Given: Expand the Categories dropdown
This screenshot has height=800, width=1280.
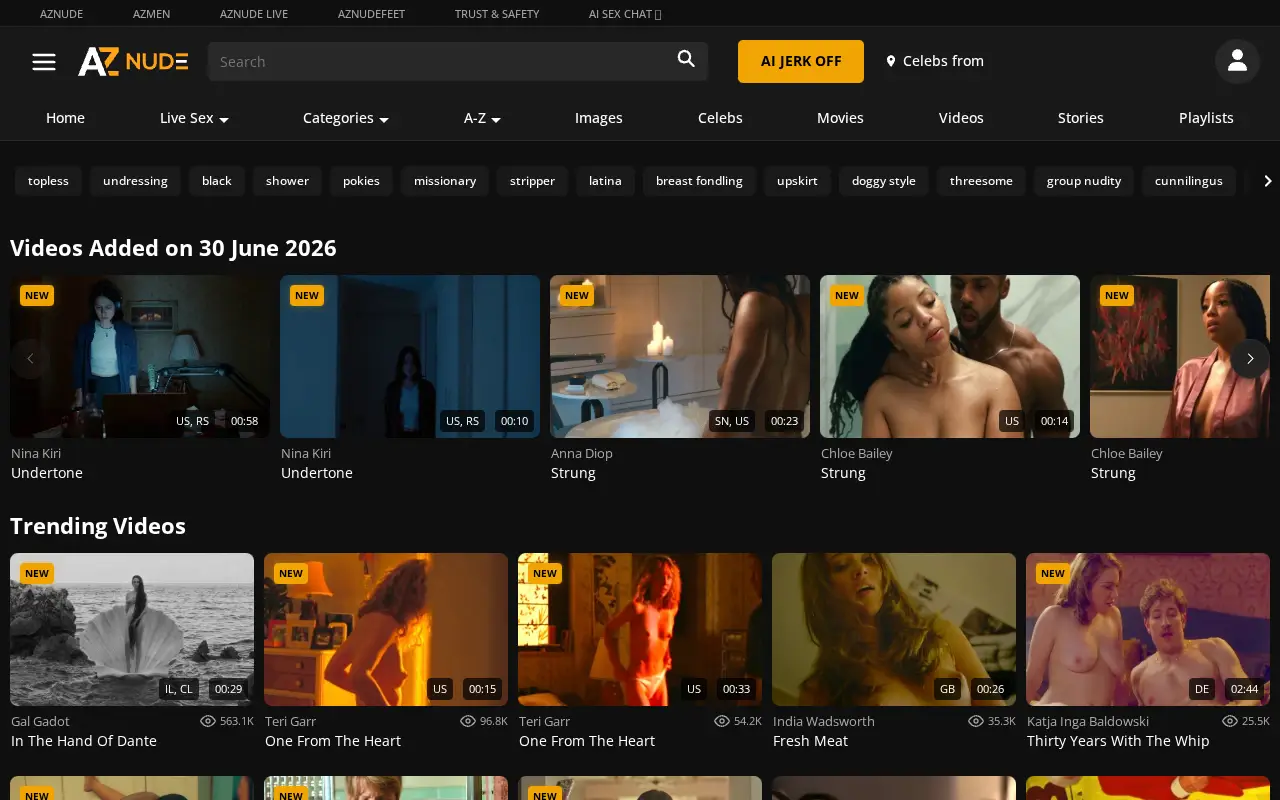Looking at the screenshot, I should point(345,118).
